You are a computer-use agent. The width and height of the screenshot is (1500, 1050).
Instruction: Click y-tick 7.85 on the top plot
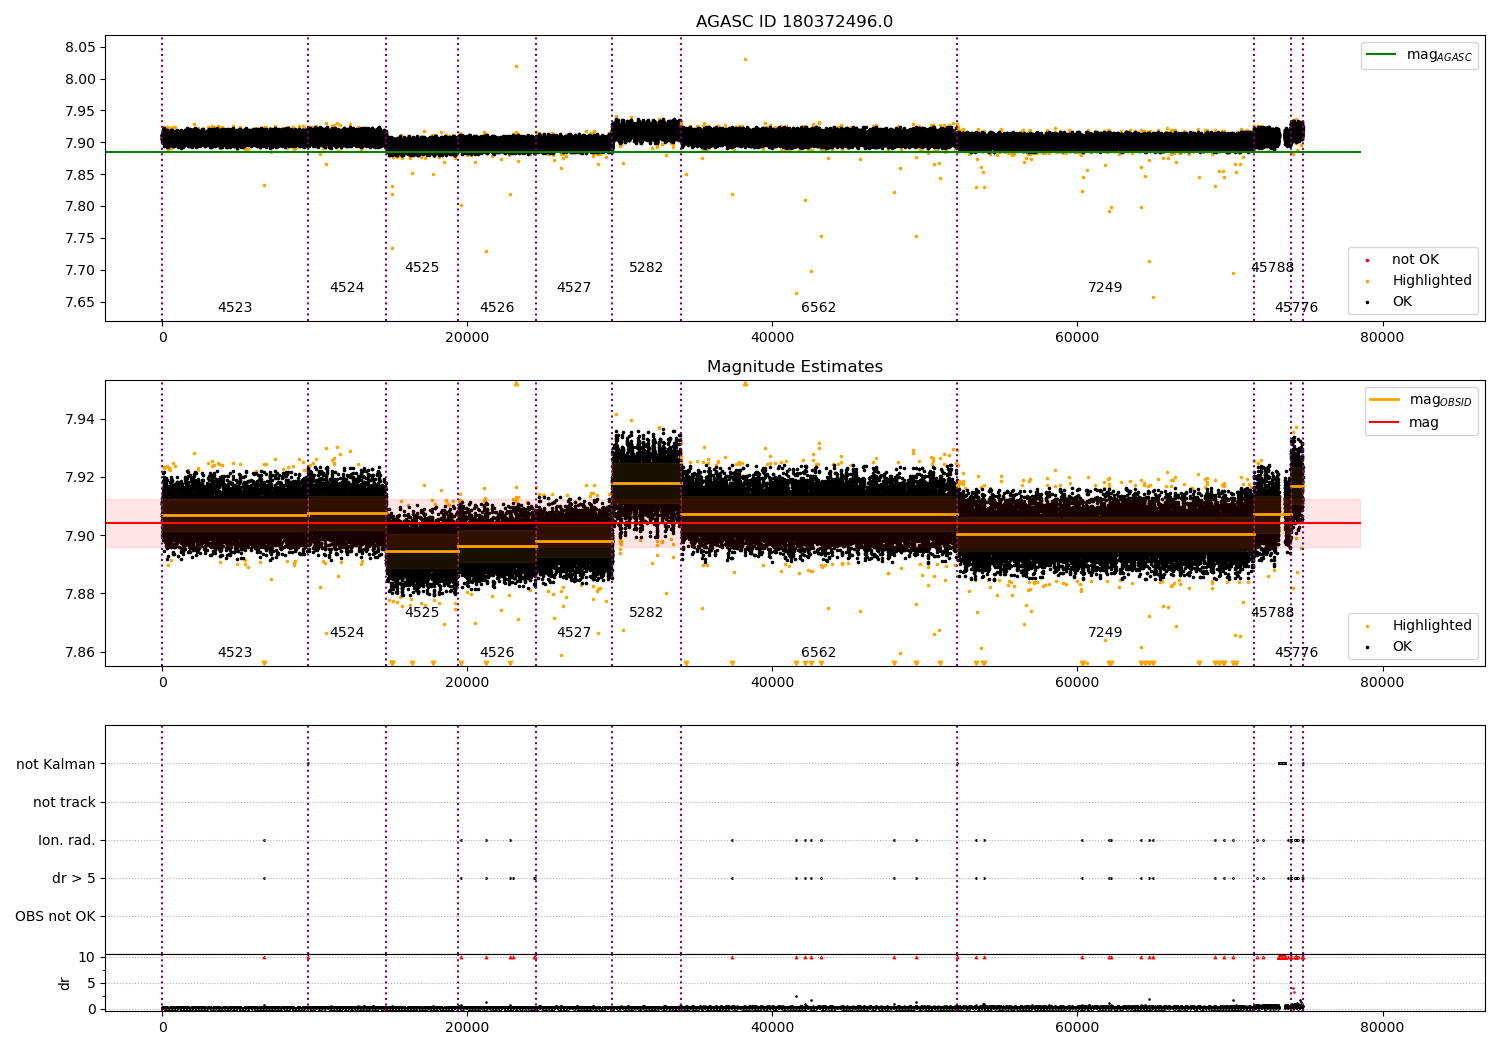pyautogui.click(x=80, y=176)
